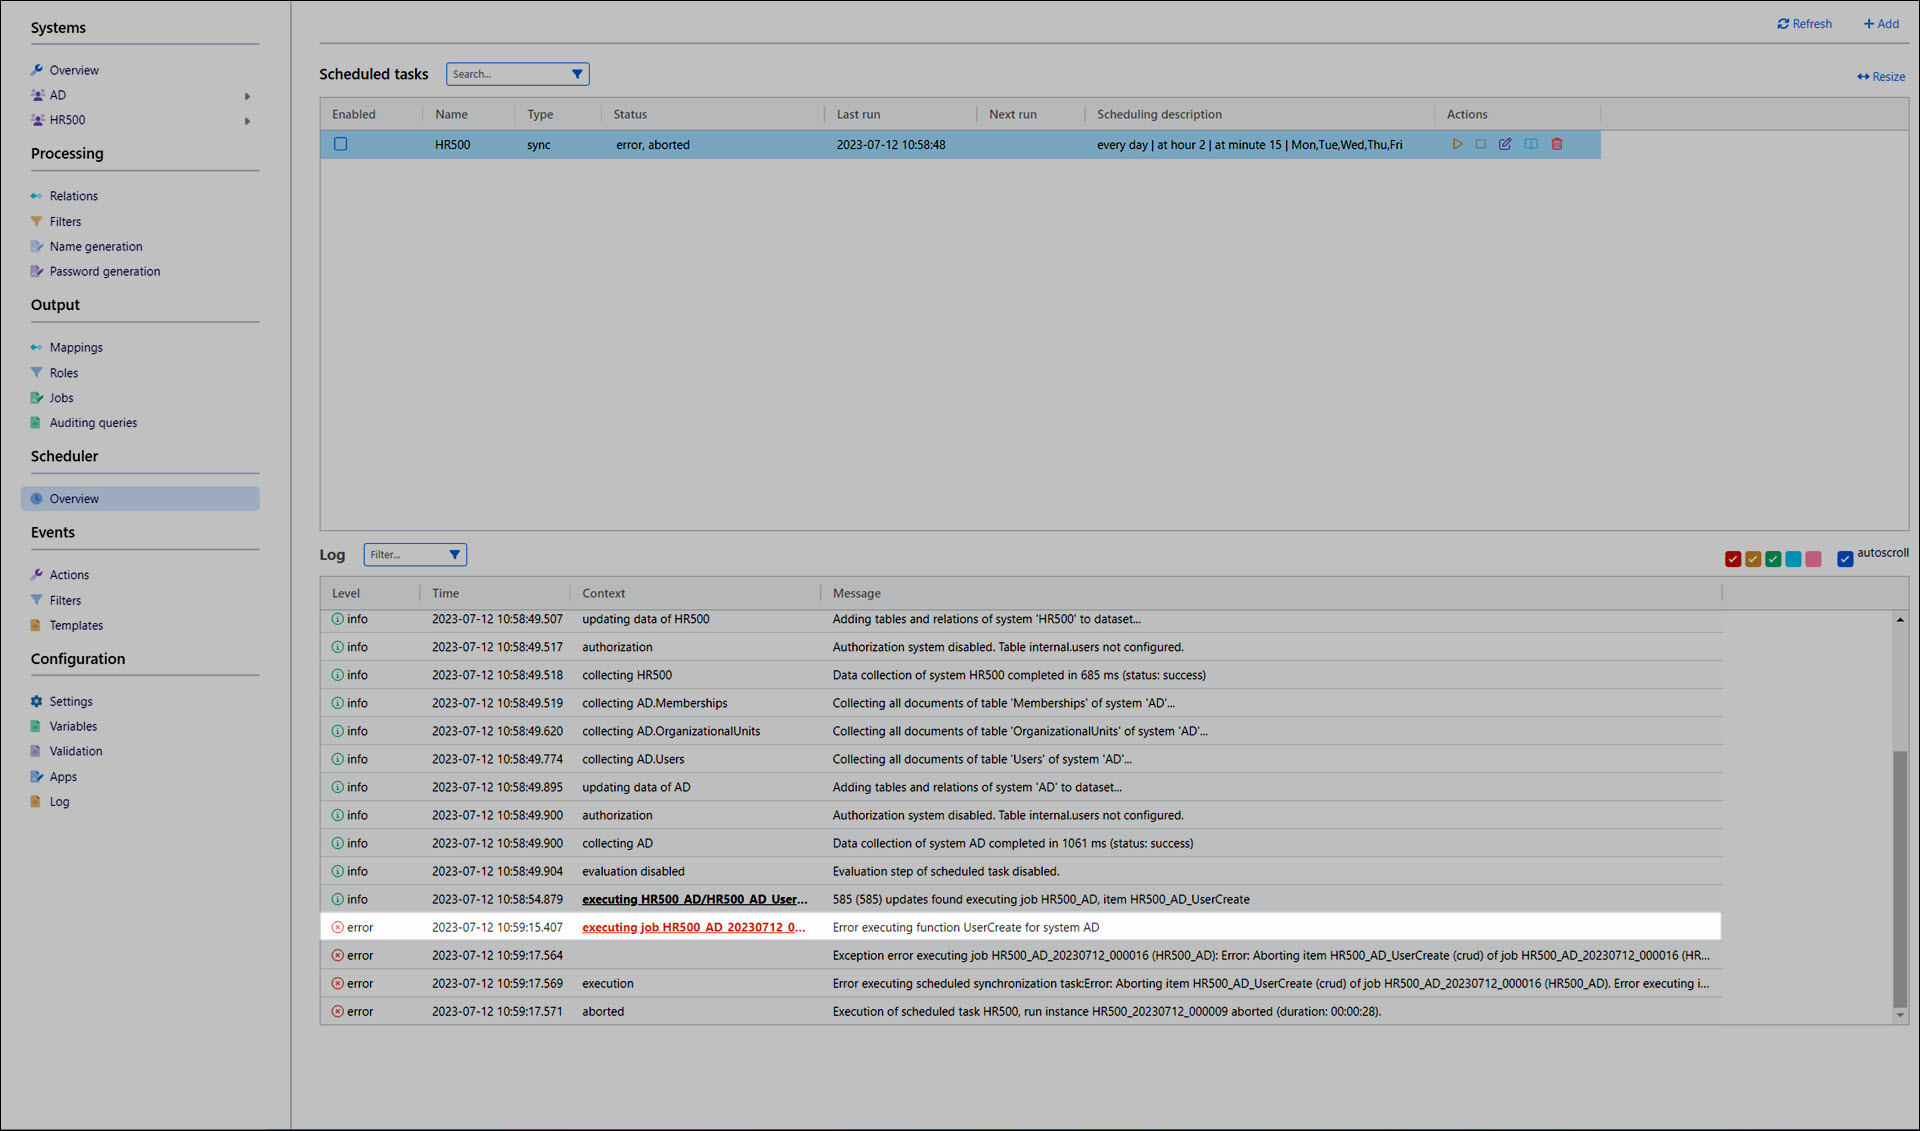
Task: Click the Scheduled tasks search field
Action: click(x=506, y=74)
